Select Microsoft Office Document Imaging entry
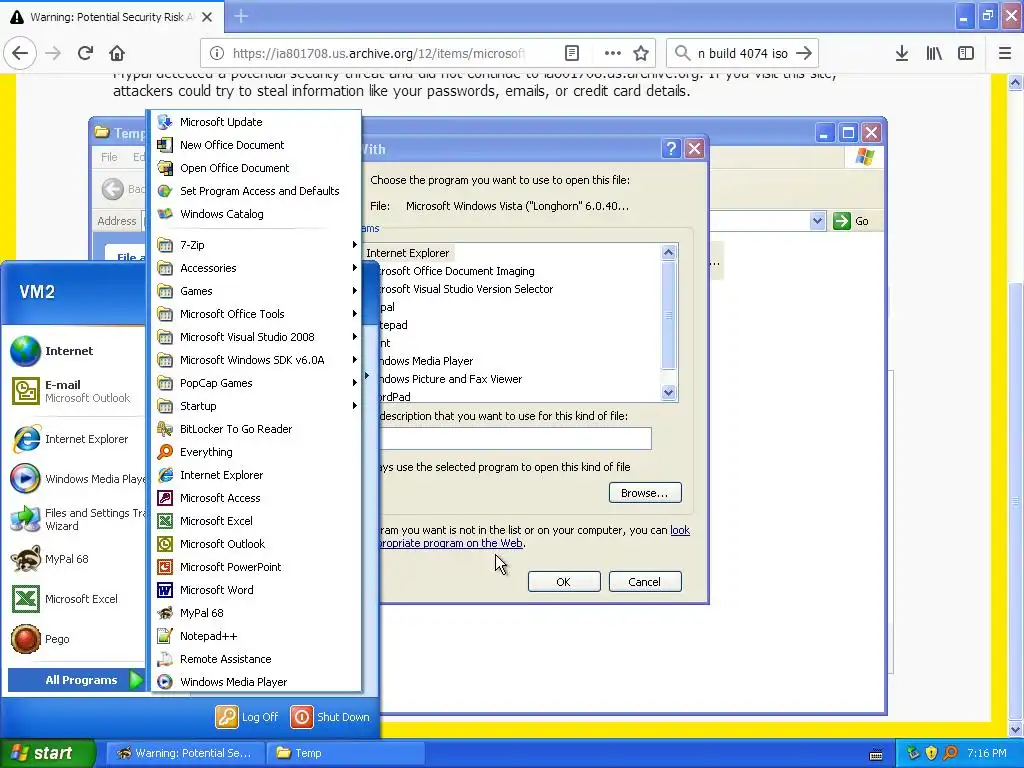 [x=456, y=271]
